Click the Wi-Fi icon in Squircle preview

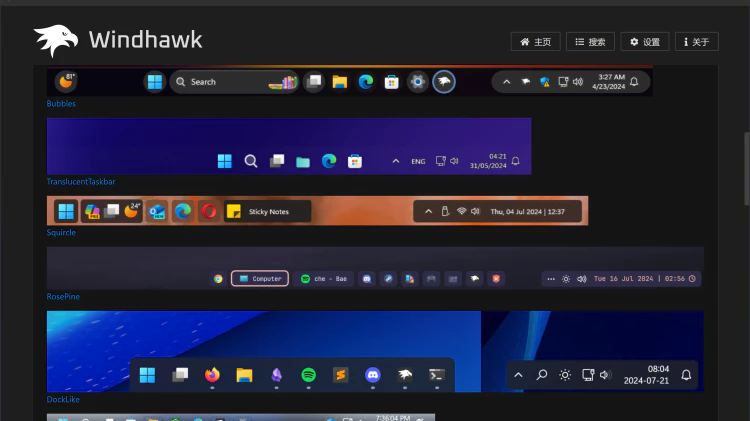coord(461,211)
